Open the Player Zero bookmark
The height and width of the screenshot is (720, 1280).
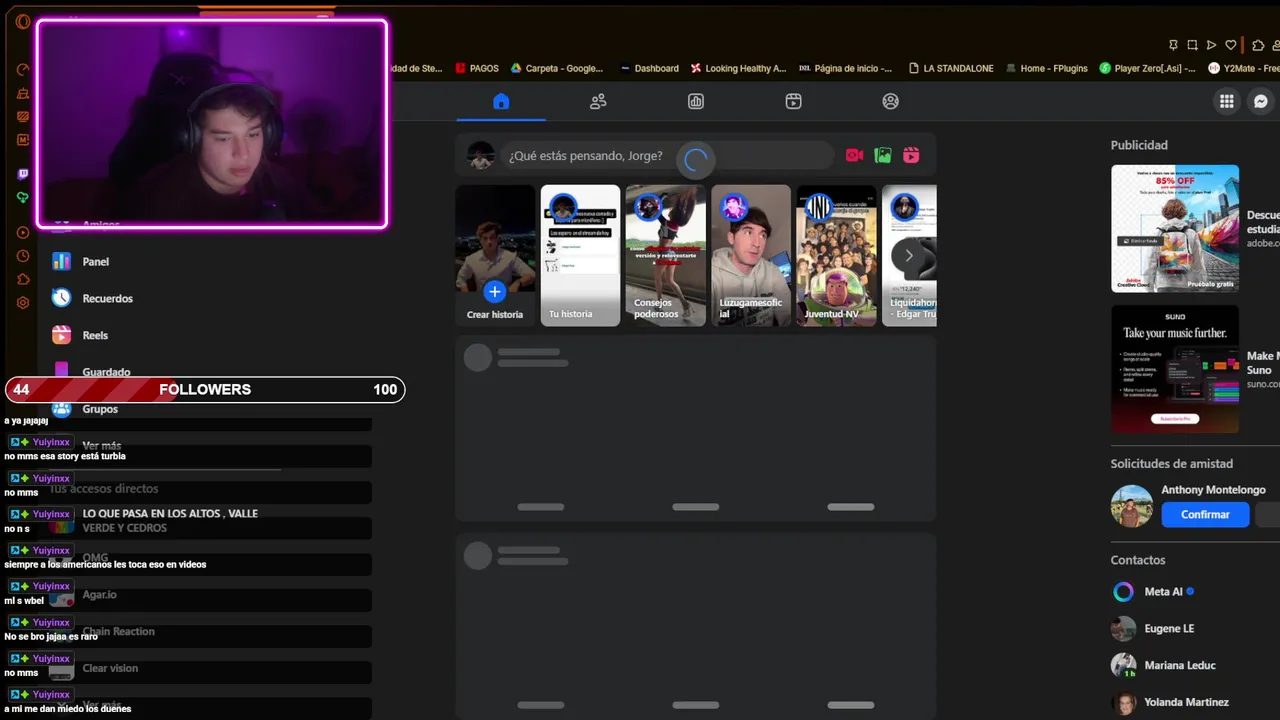pyautogui.click(x=1147, y=68)
